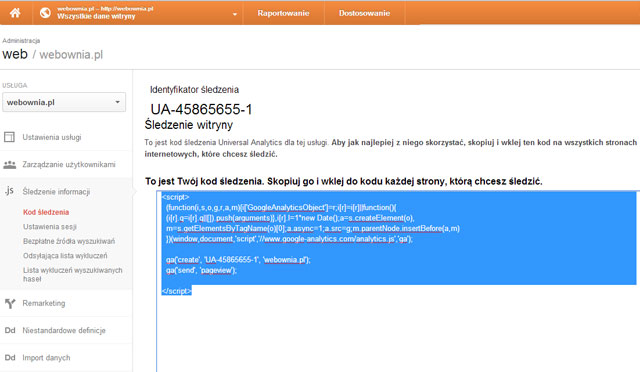
Task: Click the closing </script> tag line
Action: click(x=176, y=291)
